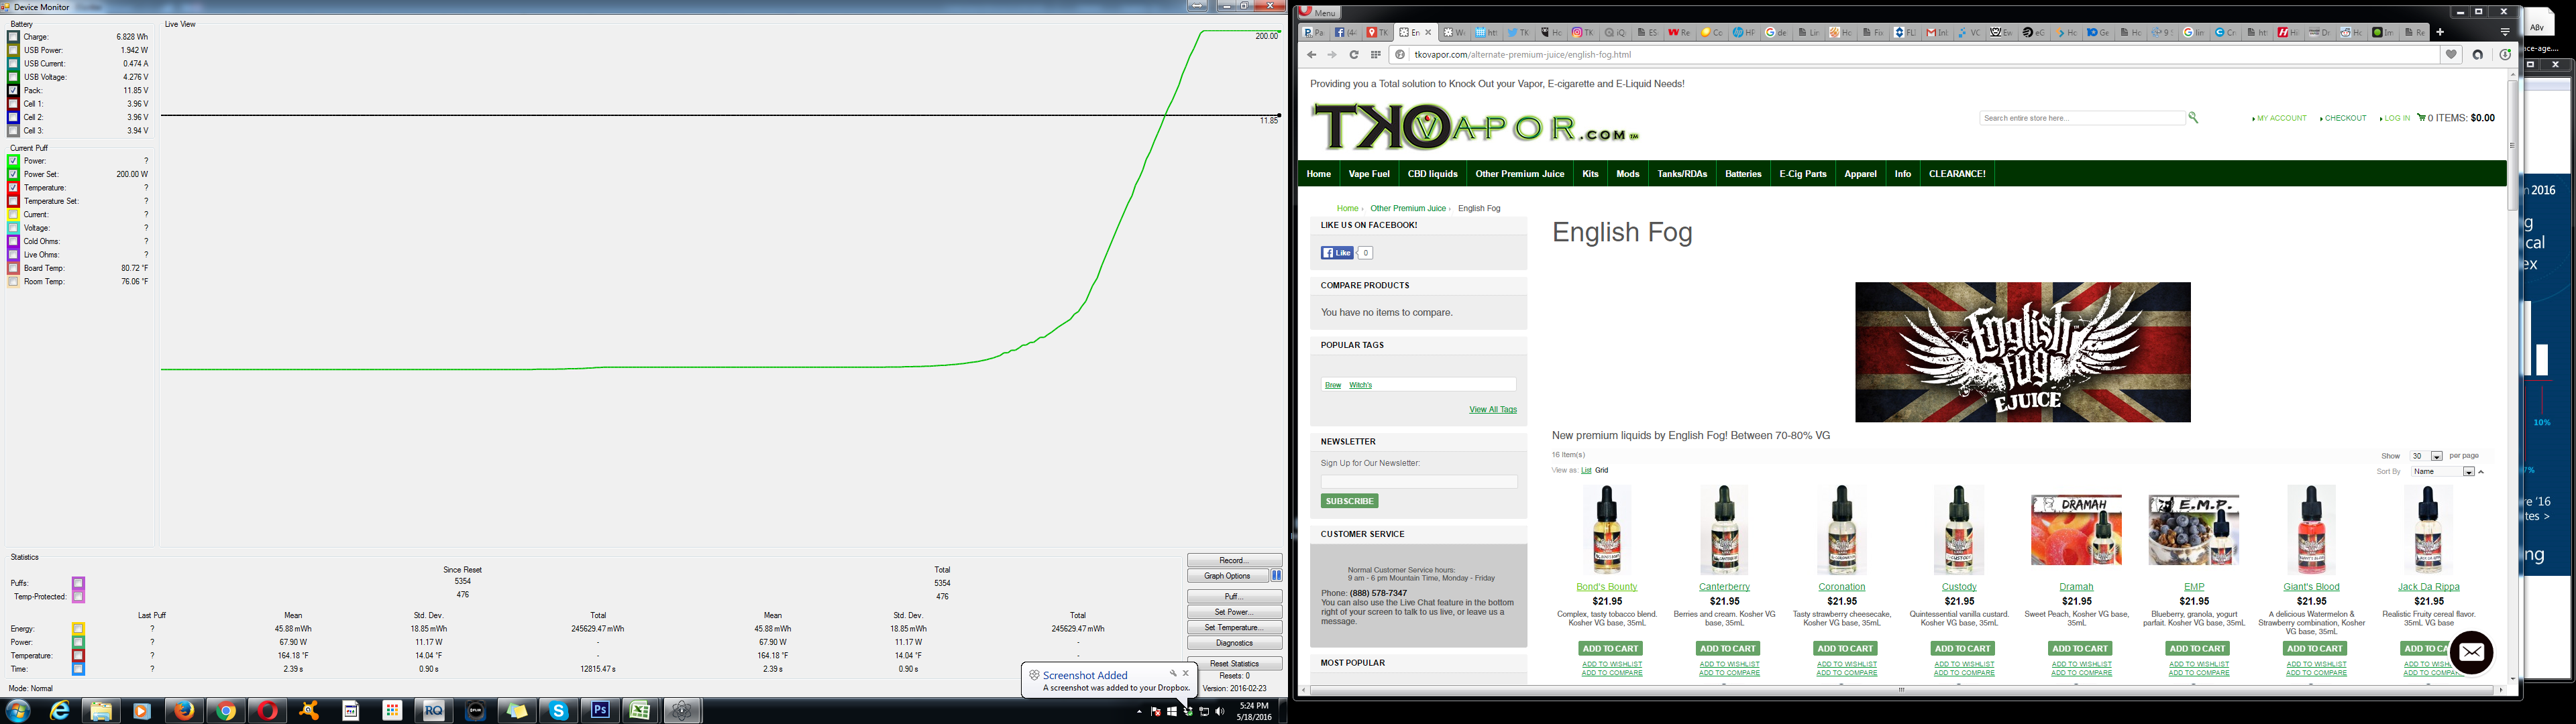This screenshot has height=724, width=2576.
Task: Open Photoshop from the taskbar
Action: click(600, 710)
